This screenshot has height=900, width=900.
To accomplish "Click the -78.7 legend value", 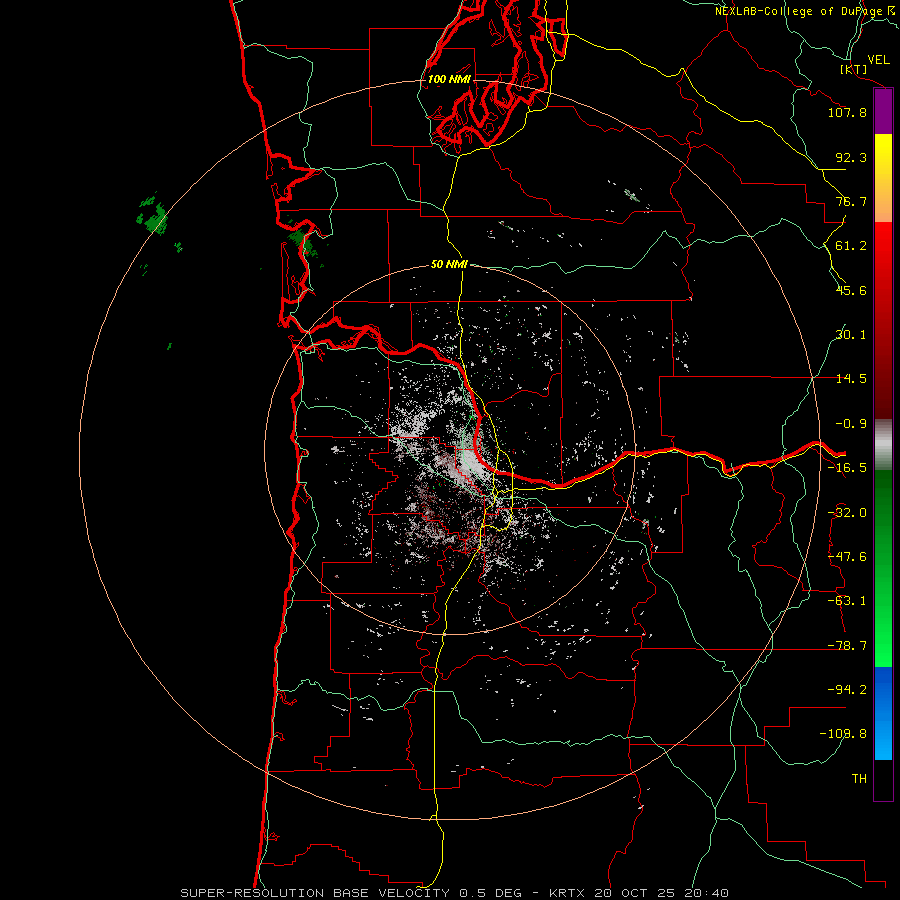I will click(x=847, y=646).
